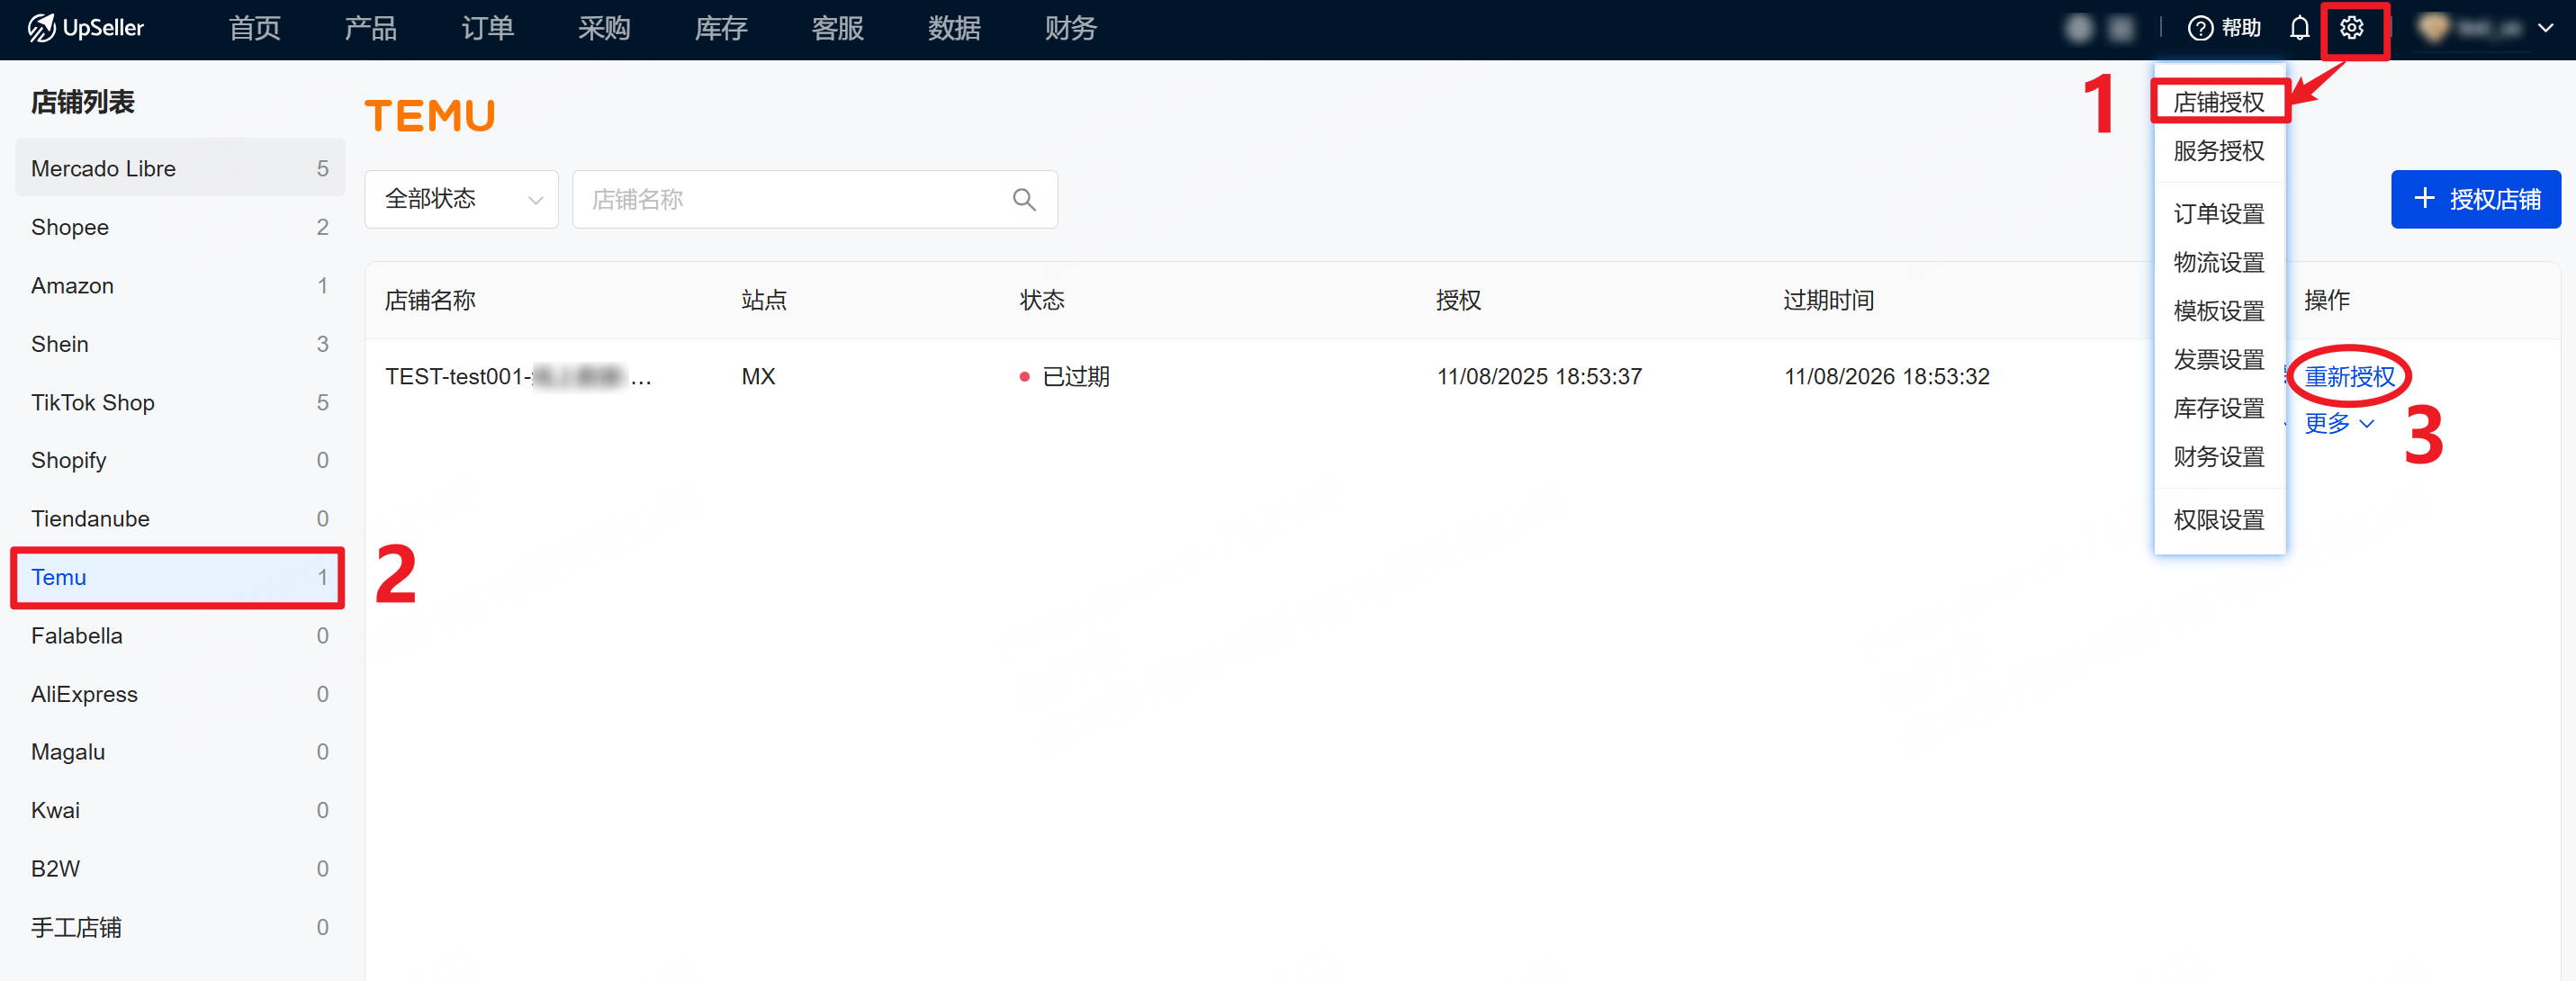Screen dimensions: 2576x981
Task: Click the 11/08/2025 18:53:37 authorization time
Action: pos(1539,376)
